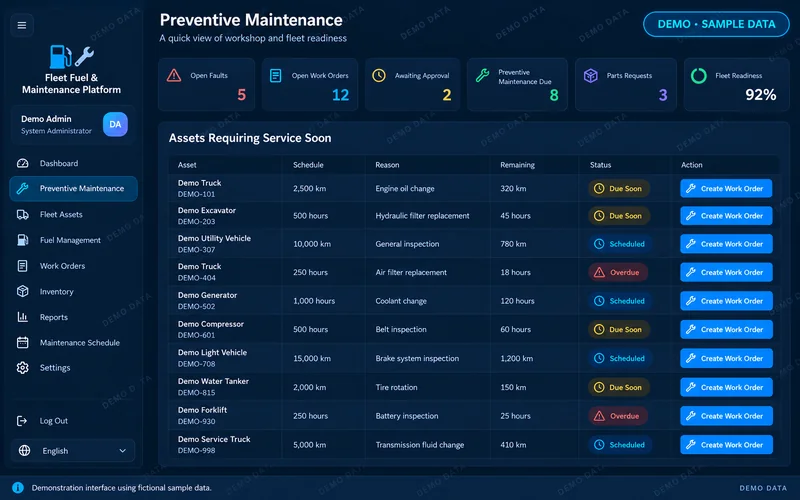Image resolution: width=800 pixels, height=500 pixels.
Task: Click the "Demo Water Tanker" asset name
Action: (x=213, y=381)
